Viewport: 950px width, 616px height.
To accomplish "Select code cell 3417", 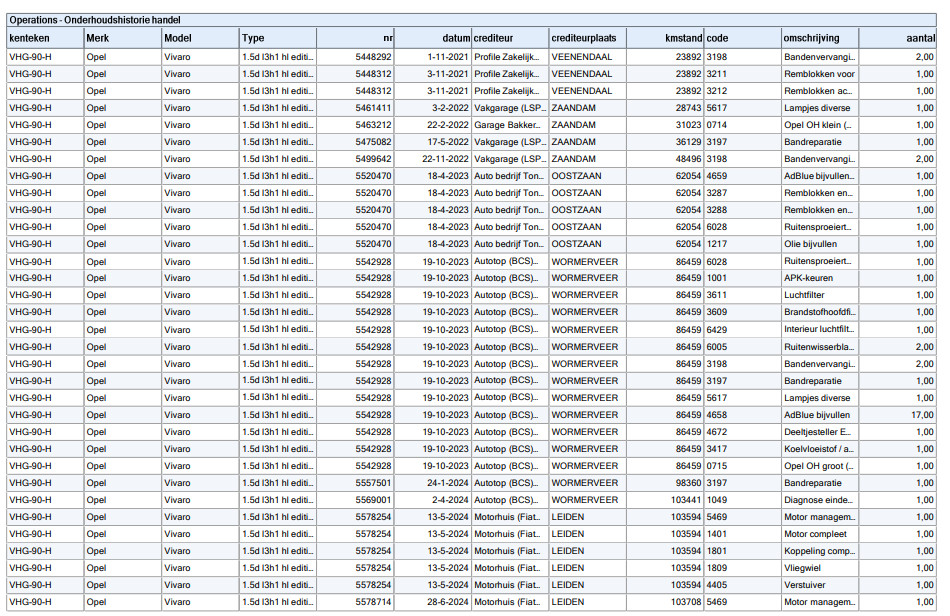I will pyautogui.click(x=743, y=449).
